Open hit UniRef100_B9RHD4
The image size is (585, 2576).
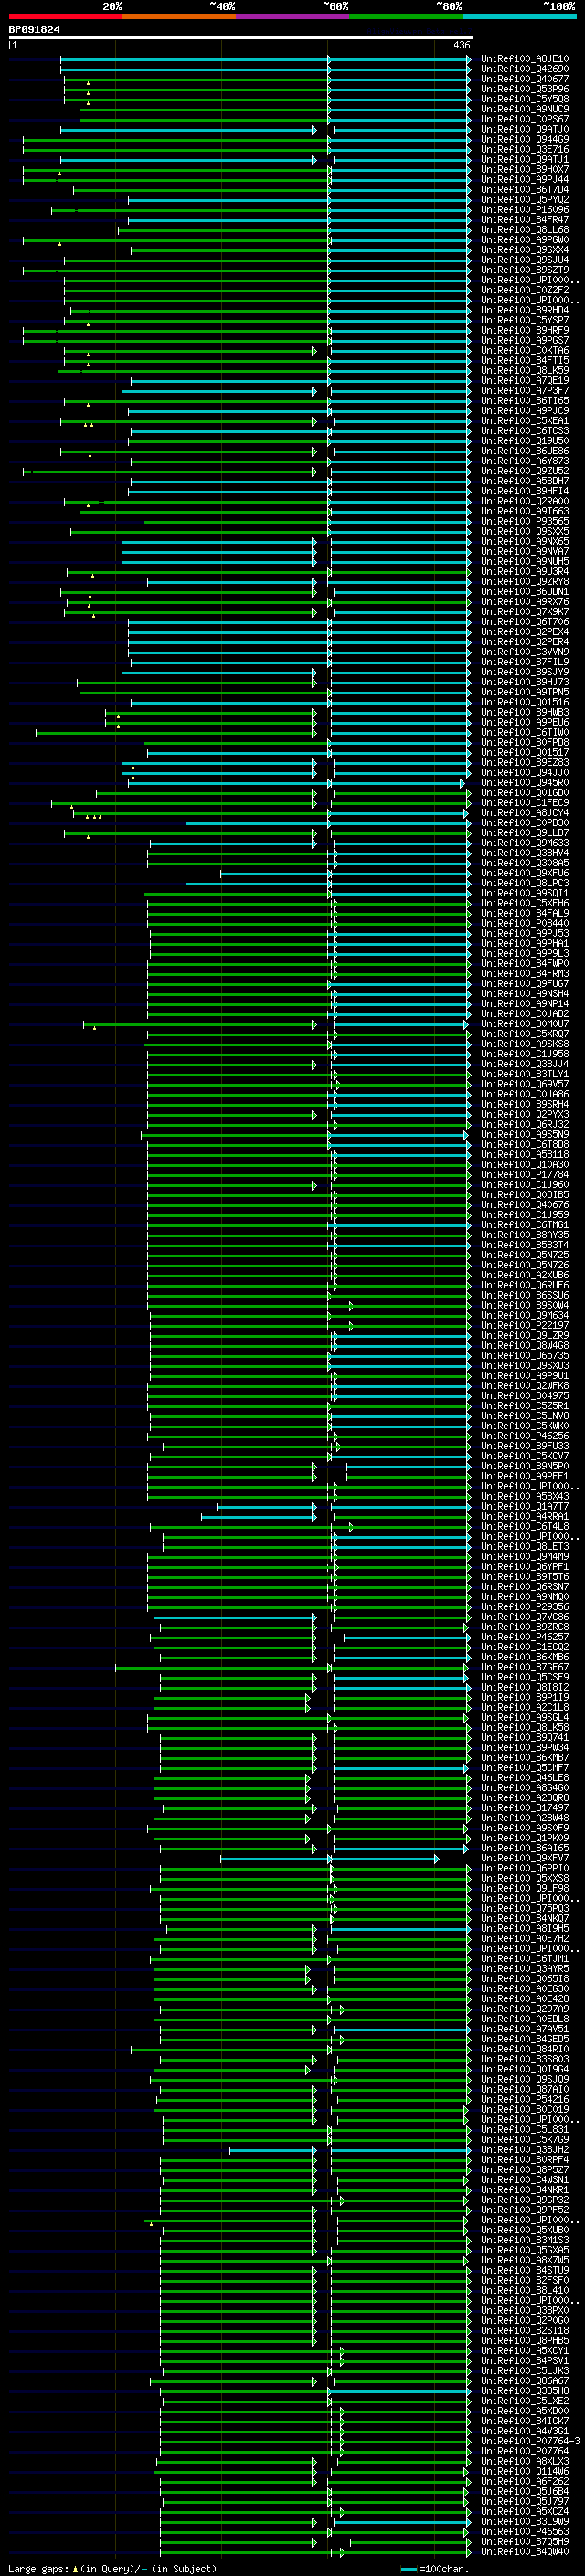point(525,310)
